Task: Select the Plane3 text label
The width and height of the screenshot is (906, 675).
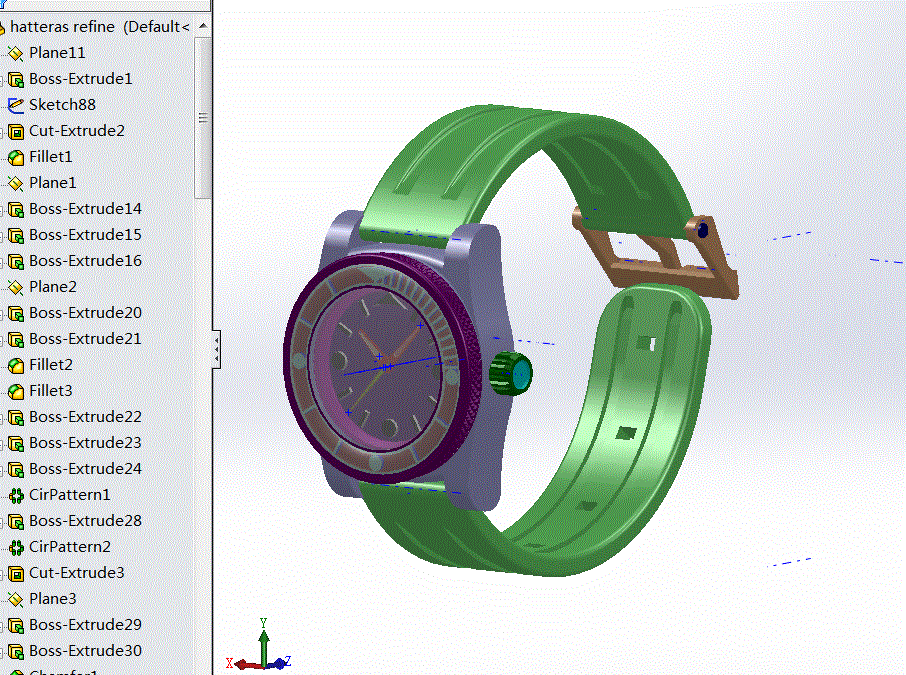Action: click(x=53, y=599)
